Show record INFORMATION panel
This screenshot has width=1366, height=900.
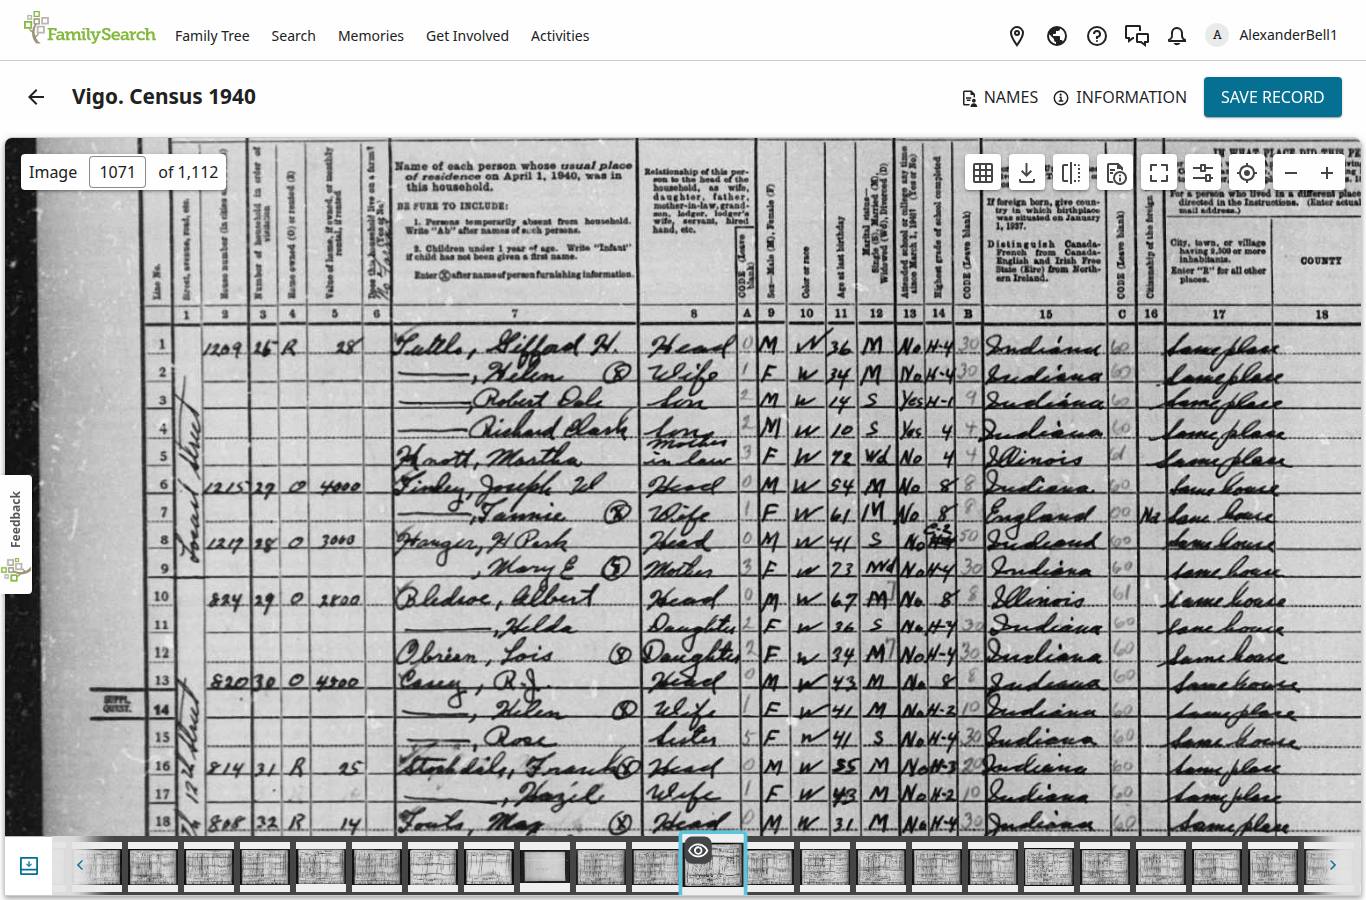pyautogui.click(x=1120, y=97)
